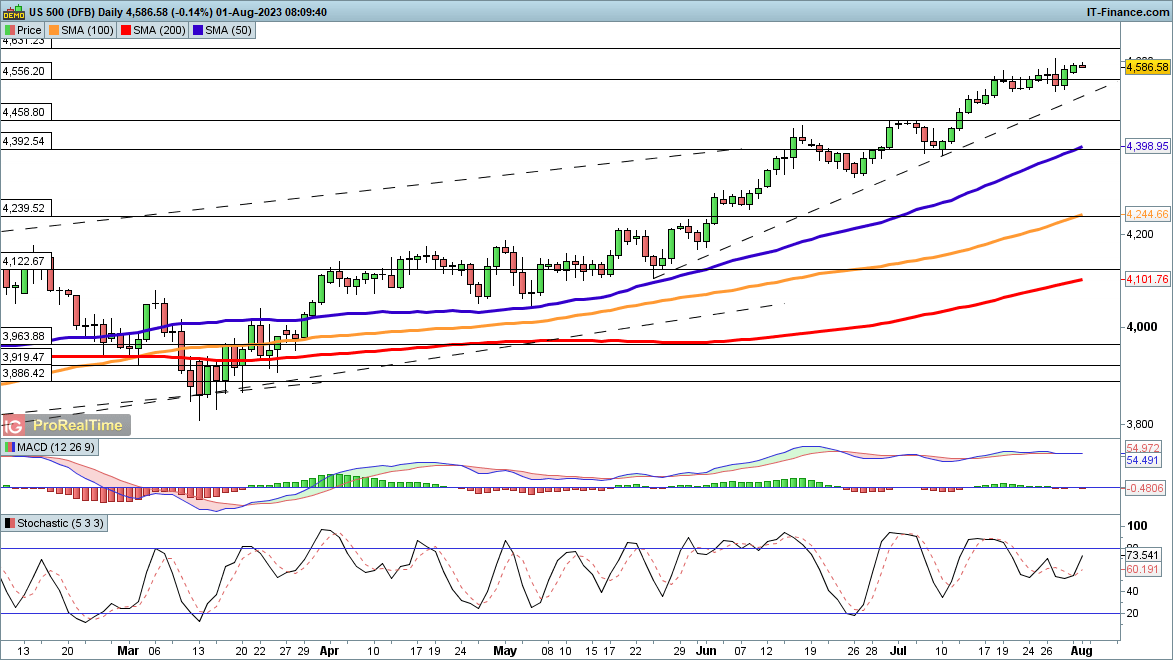Viewport: 1173px width, 660px height.
Task: Click the Mar label on time axis
Action: (128, 651)
